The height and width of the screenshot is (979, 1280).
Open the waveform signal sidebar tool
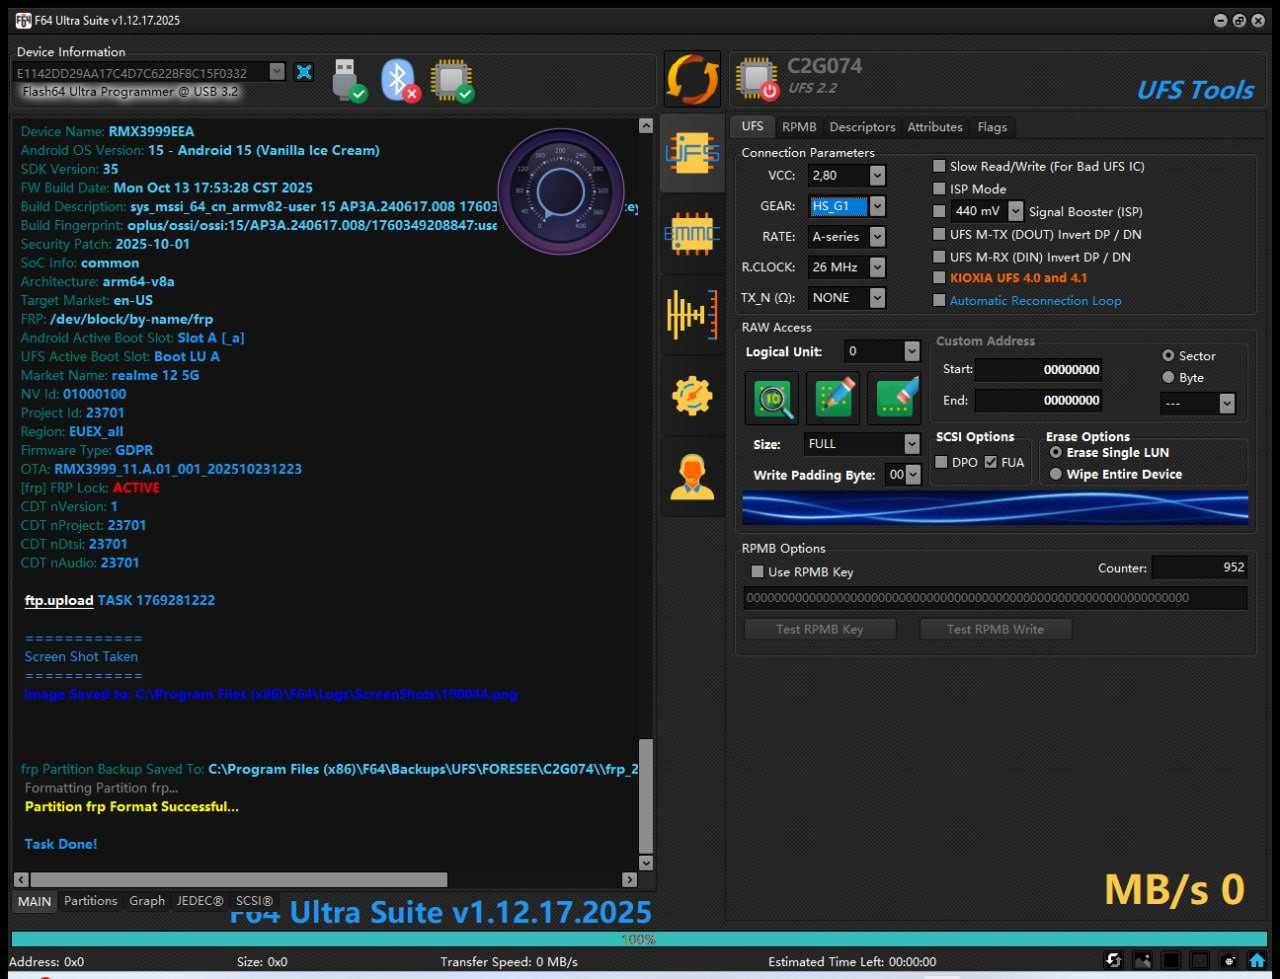pyautogui.click(x=692, y=314)
